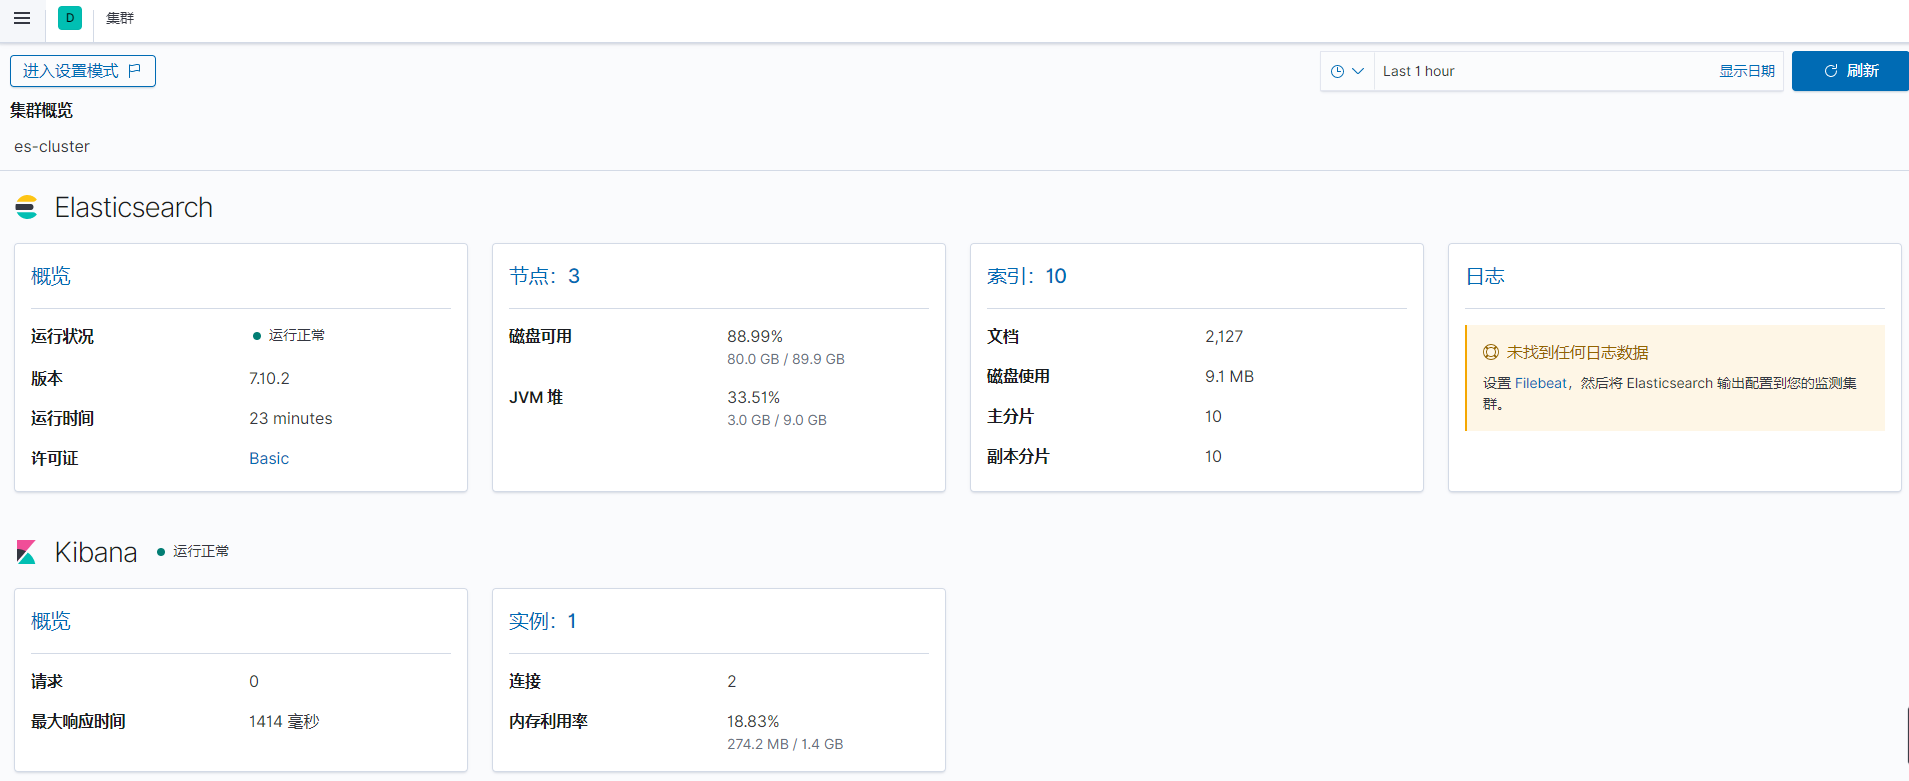Open the Filebeat setup link
Image resolution: width=1909 pixels, height=781 pixels.
[1540, 383]
